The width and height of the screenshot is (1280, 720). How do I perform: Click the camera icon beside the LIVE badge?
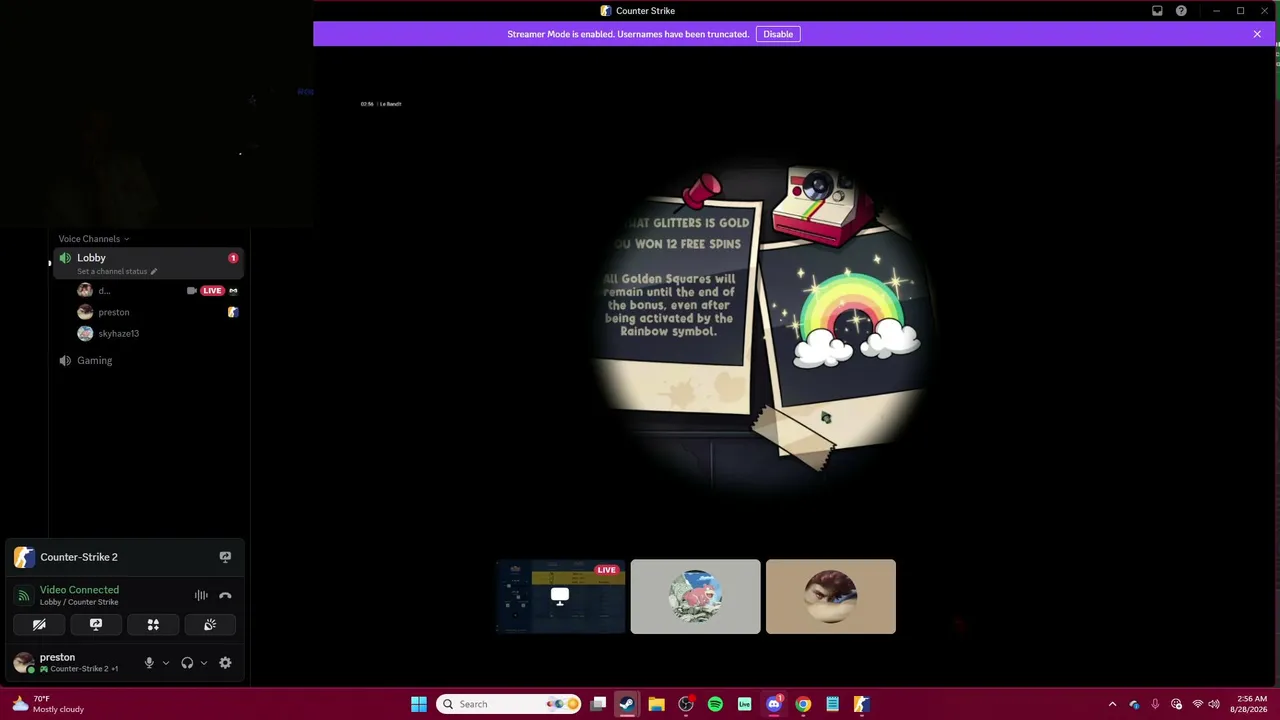tap(191, 291)
